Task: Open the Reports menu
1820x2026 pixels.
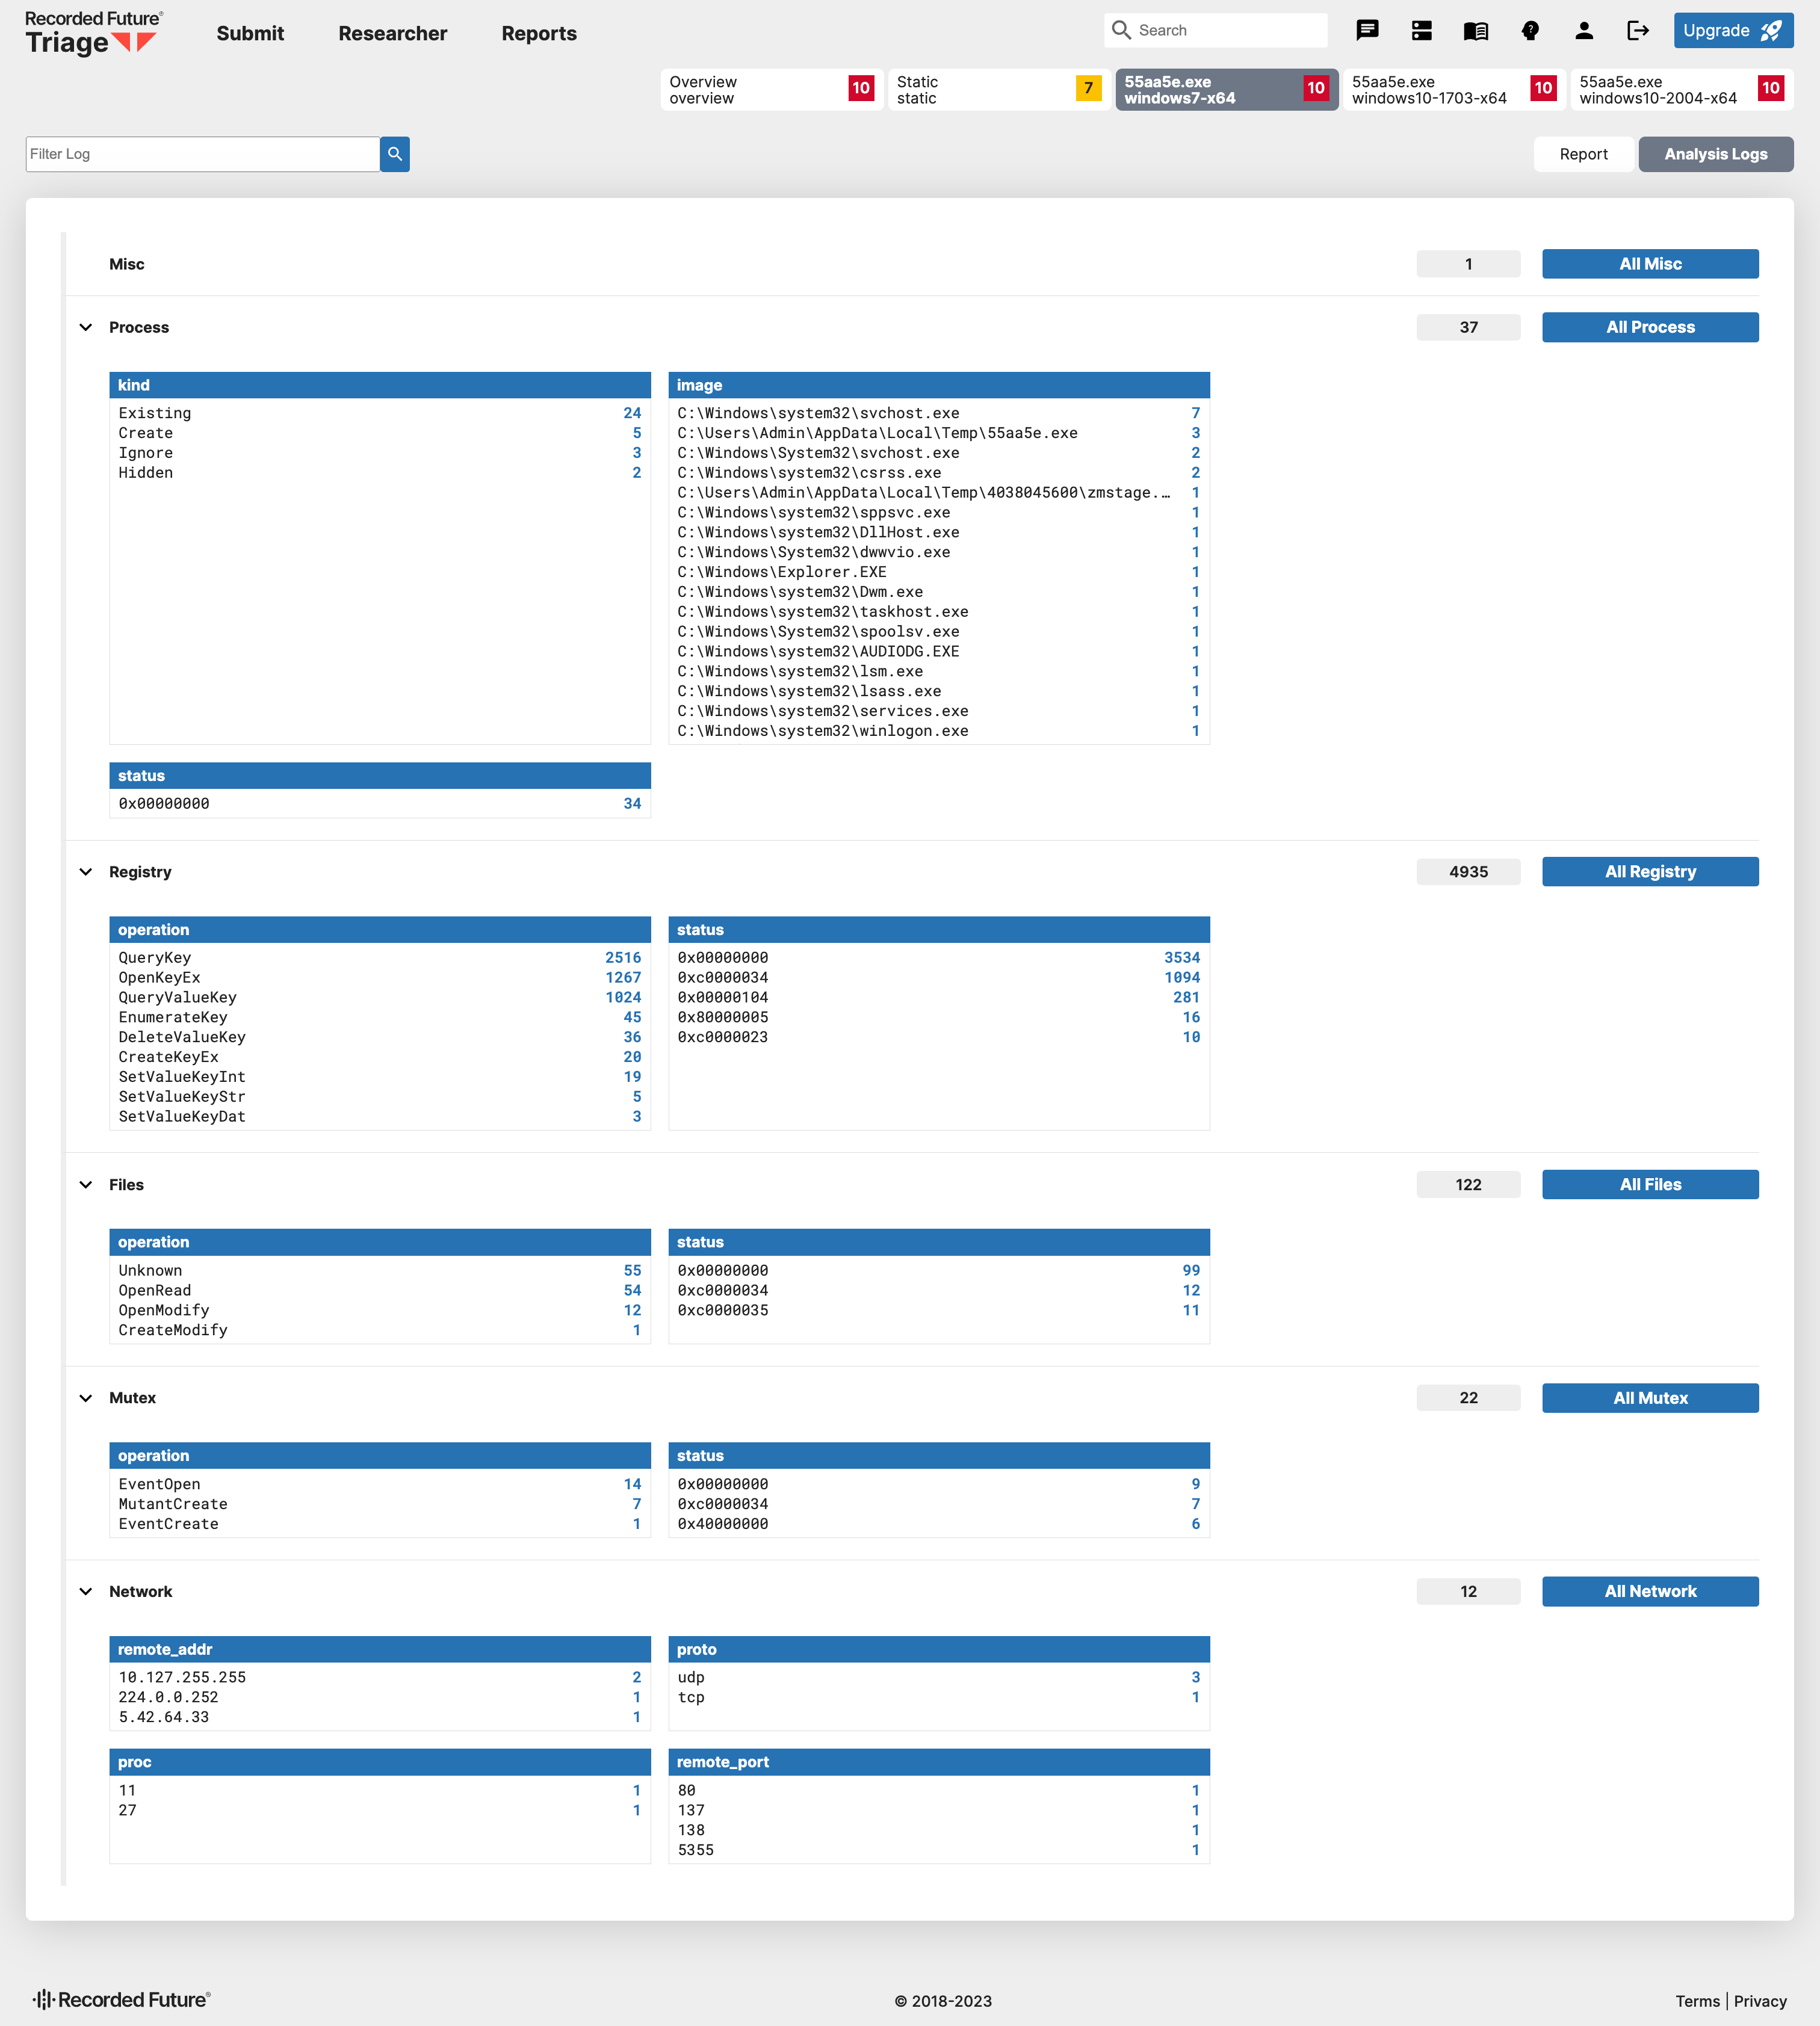Action: pos(539,33)
